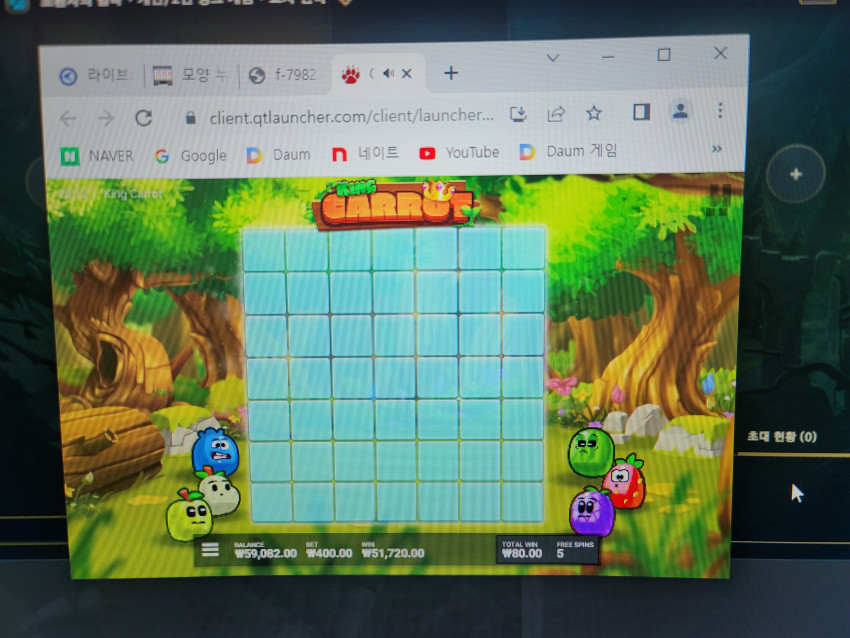The image size is (850, 638).
Task: Open a new browser tab
Action: (x=451, y=73)
